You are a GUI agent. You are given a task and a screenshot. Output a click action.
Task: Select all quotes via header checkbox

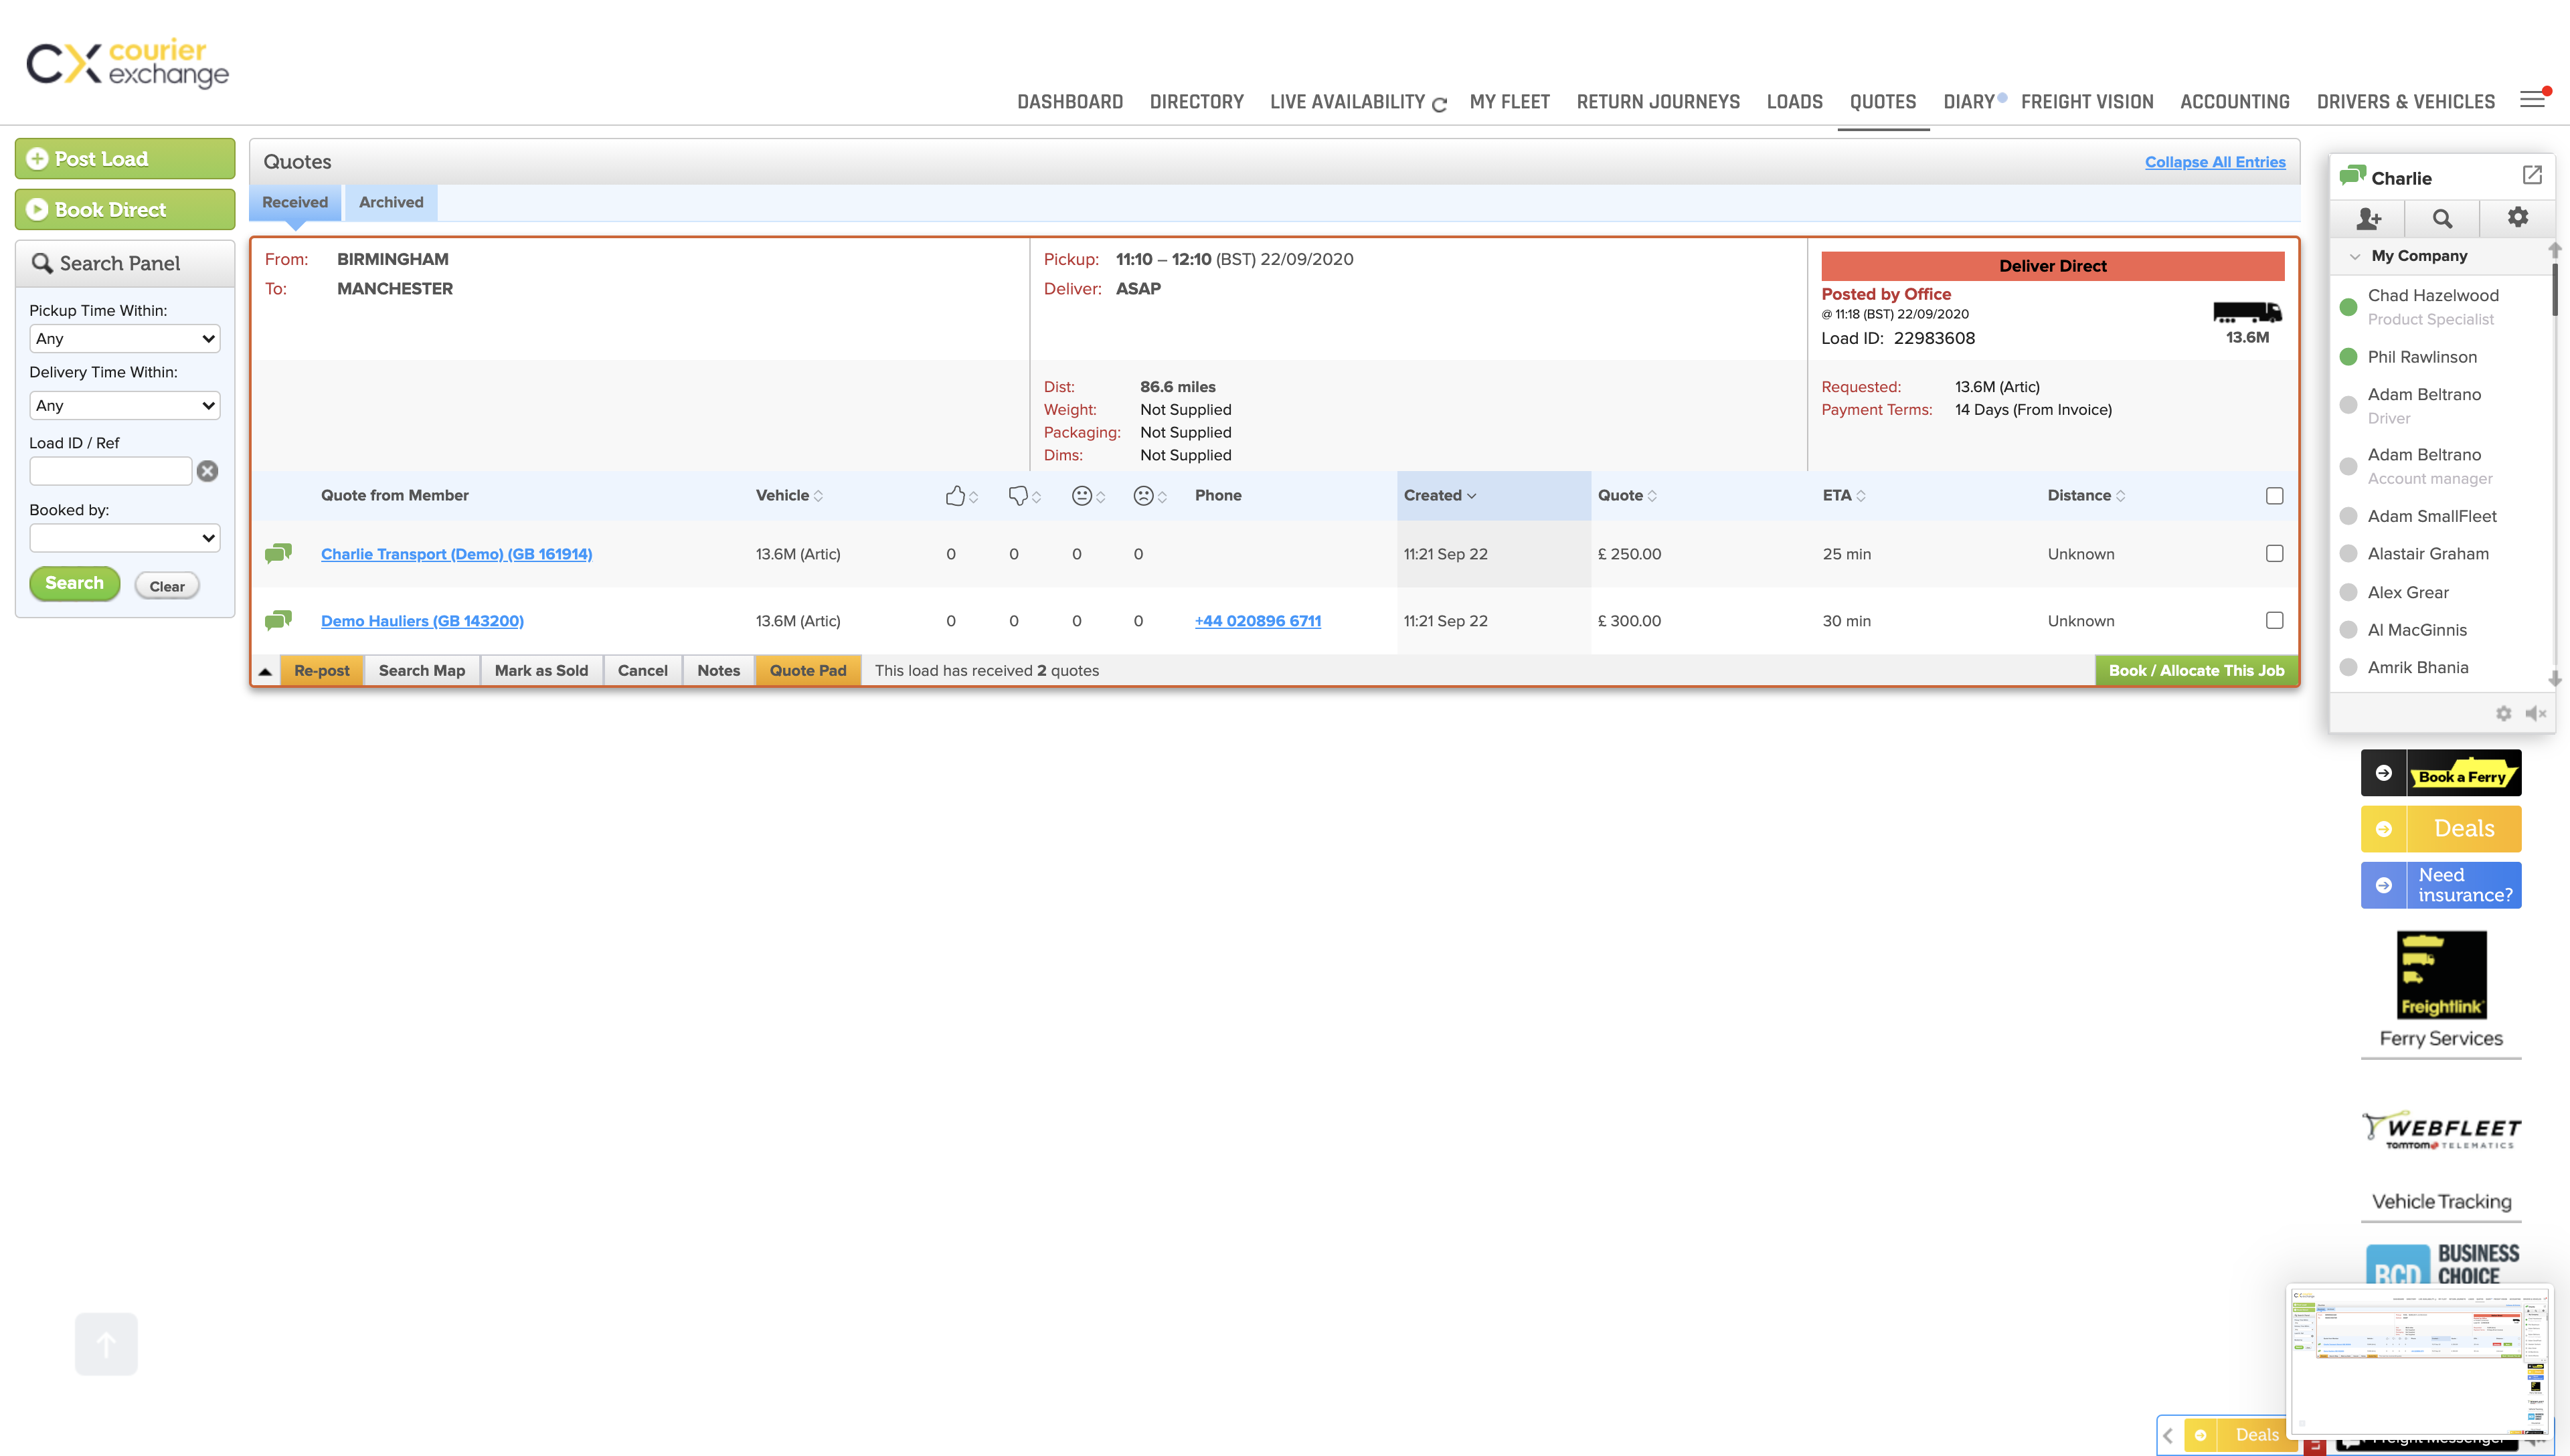pos(2274,496)
